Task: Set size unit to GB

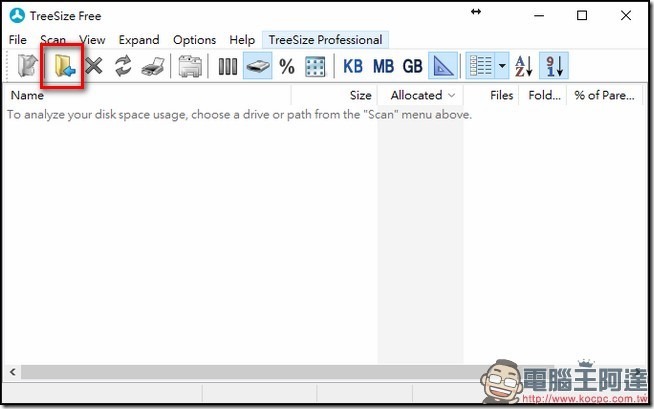Action: point(413,66)
